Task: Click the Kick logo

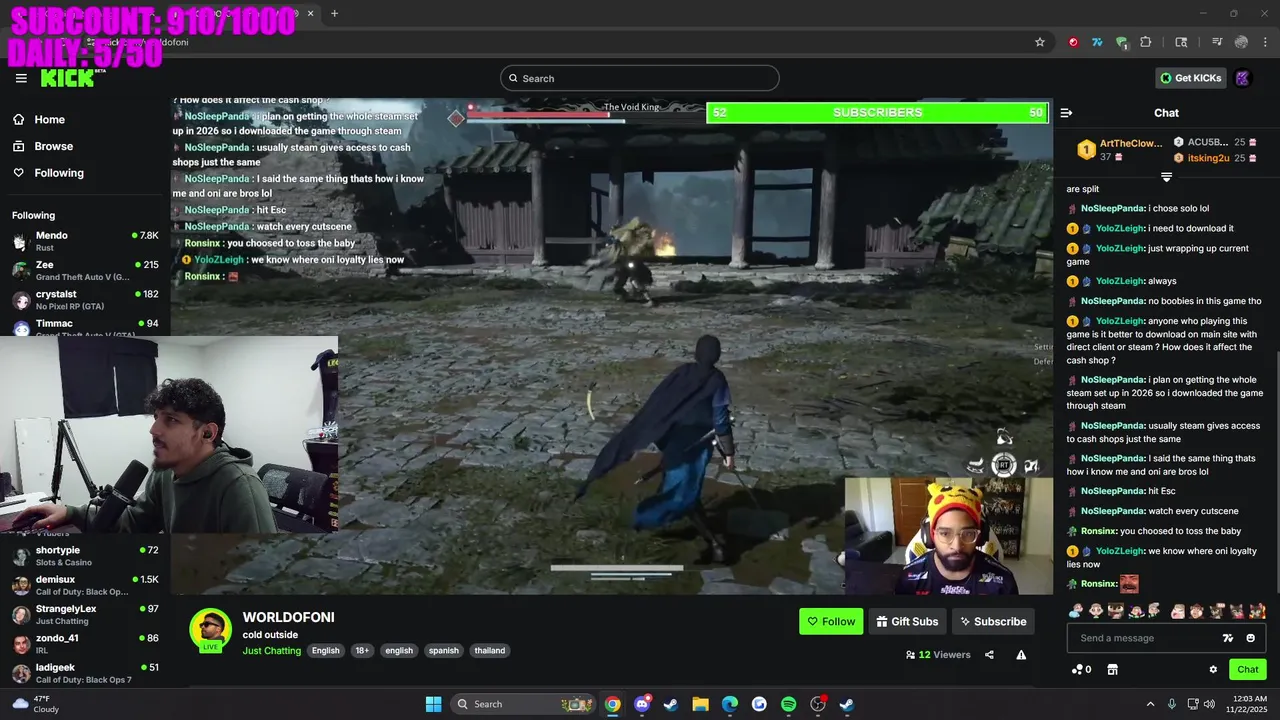Action: tap(68, 78)
